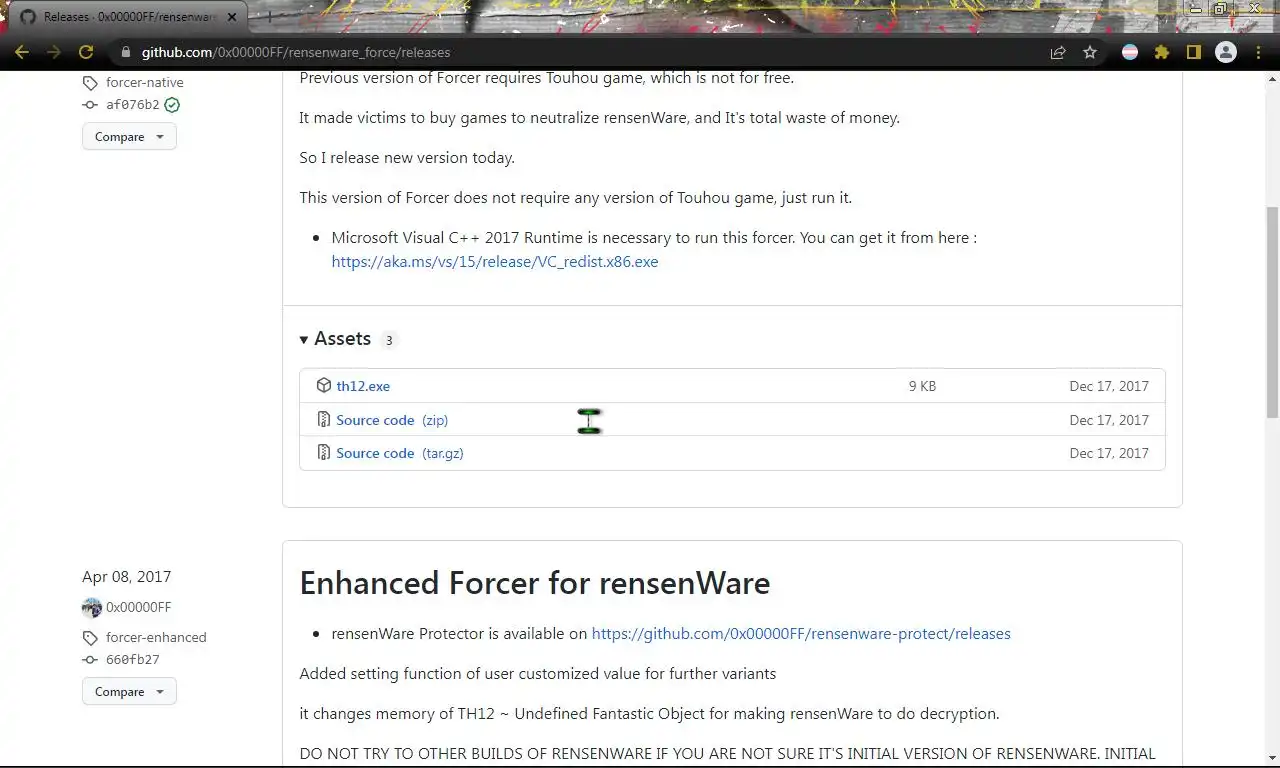Click file icon for Source code (tar.gz)

[324, 453]
